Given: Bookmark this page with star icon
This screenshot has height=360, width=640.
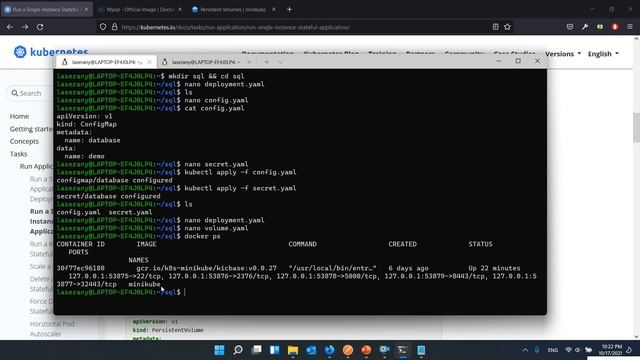Looking at the screenshot, I should [x=507, y=27].
